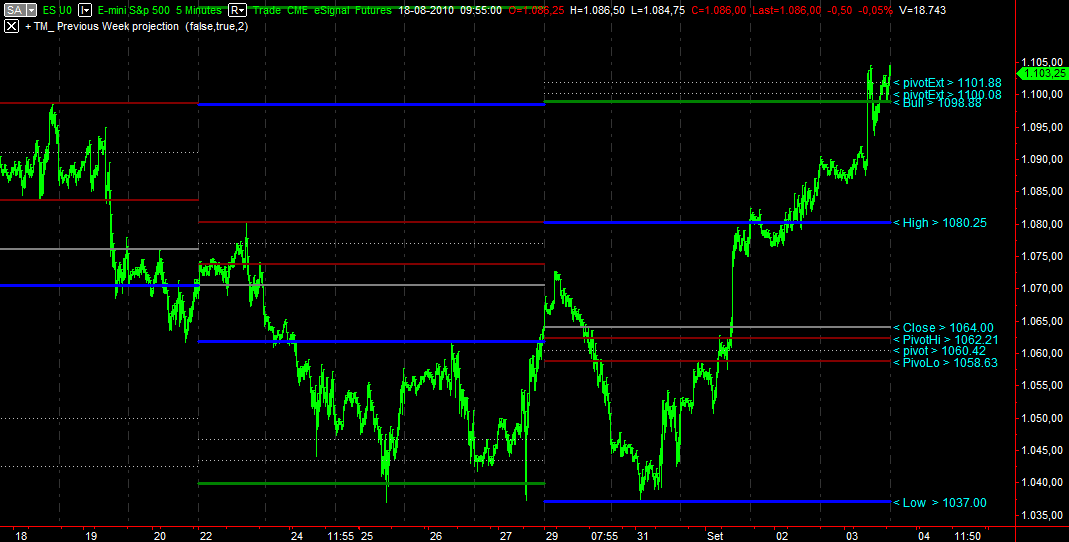1069x542 pixels.
Task: Open the SA dropdown at top-left
Action: click(31, 10)
